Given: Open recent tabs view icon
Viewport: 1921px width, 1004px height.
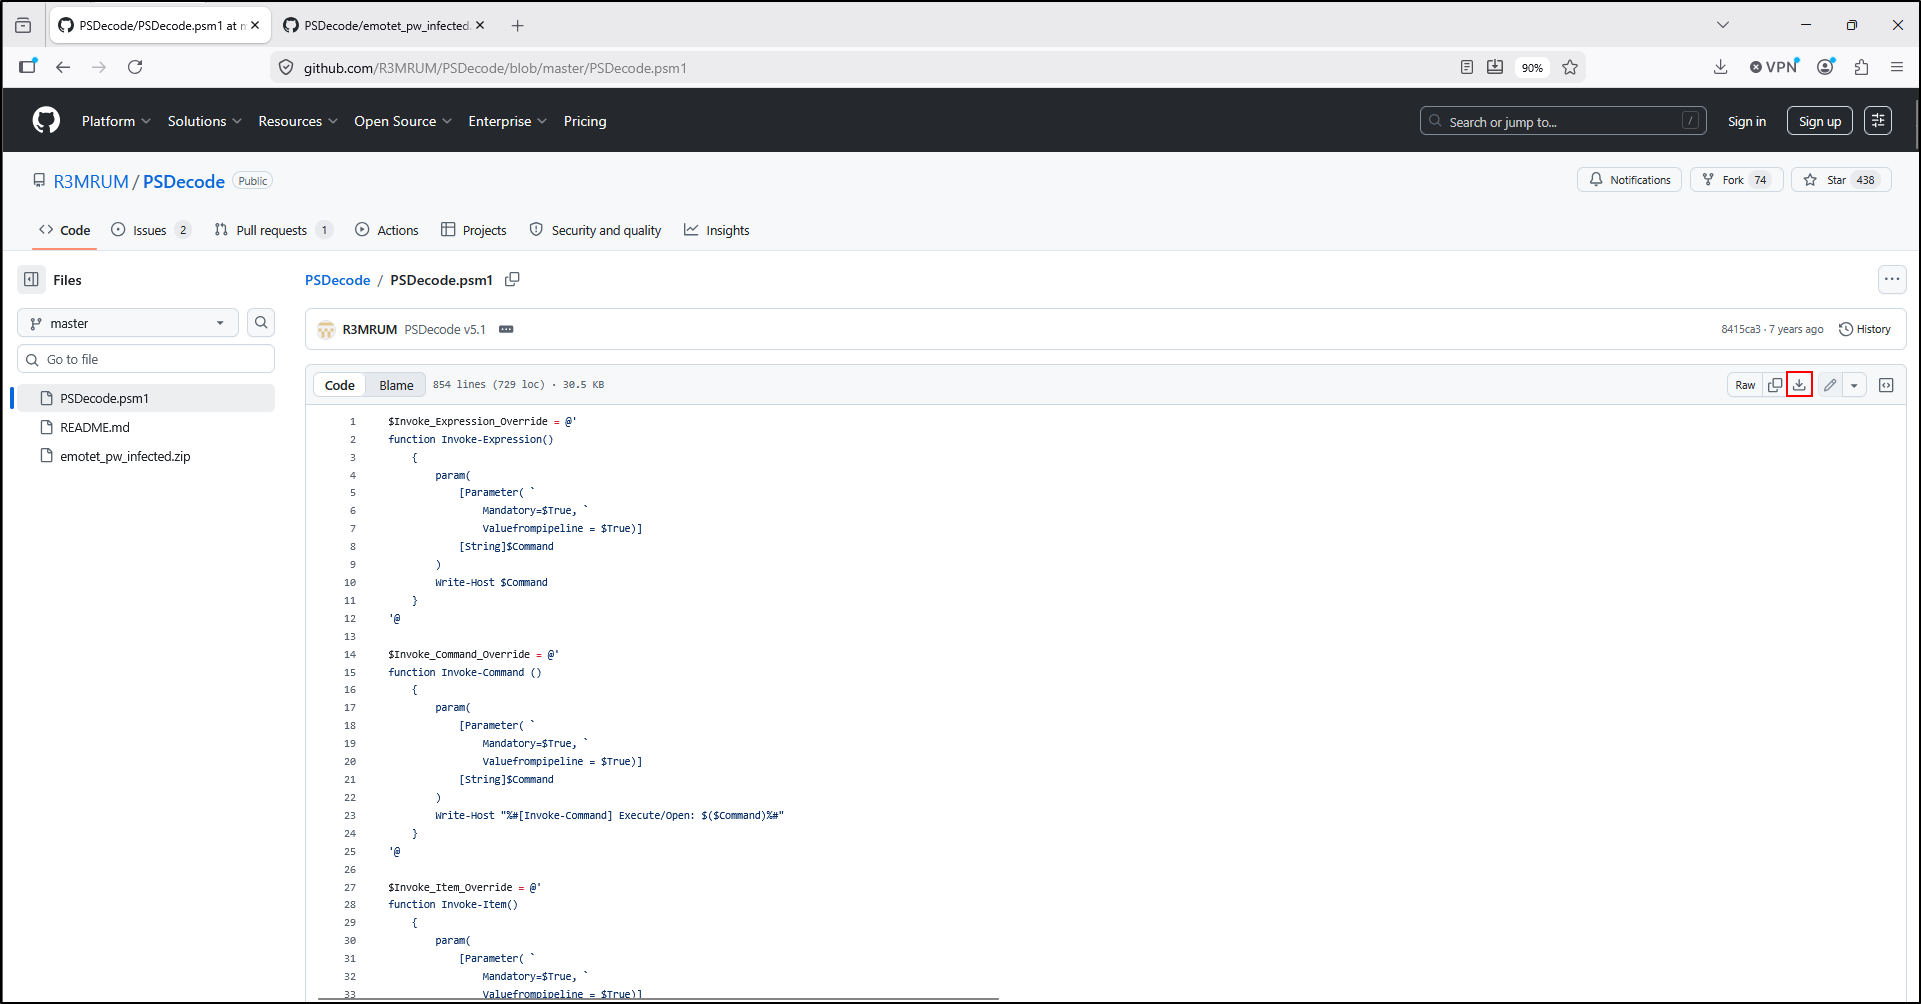Looking at the screenshot, I should [23, 26].
